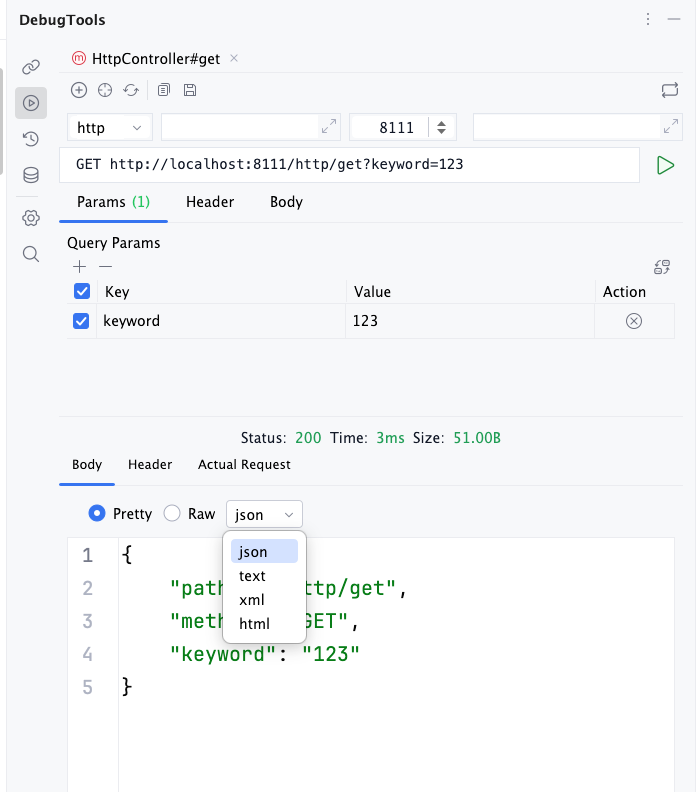Choose text in the format list
Screen dimensions: 696x792
pyautogui.click(x=264, y=575)
